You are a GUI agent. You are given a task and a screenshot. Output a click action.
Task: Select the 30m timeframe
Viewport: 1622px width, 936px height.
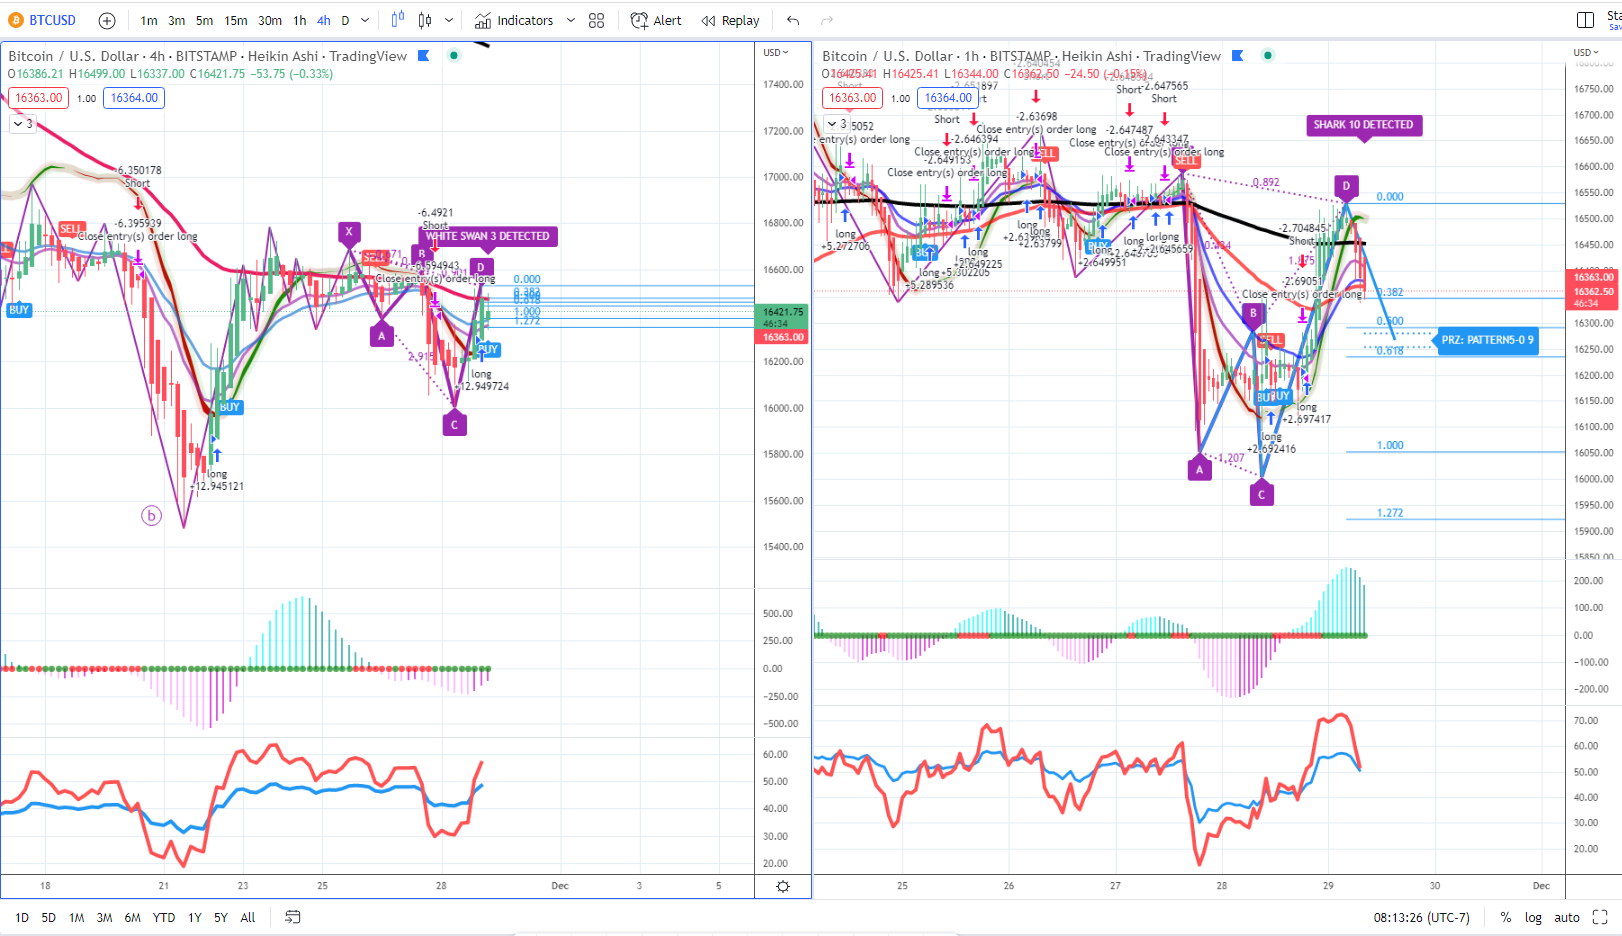click(x=270, y=20)
